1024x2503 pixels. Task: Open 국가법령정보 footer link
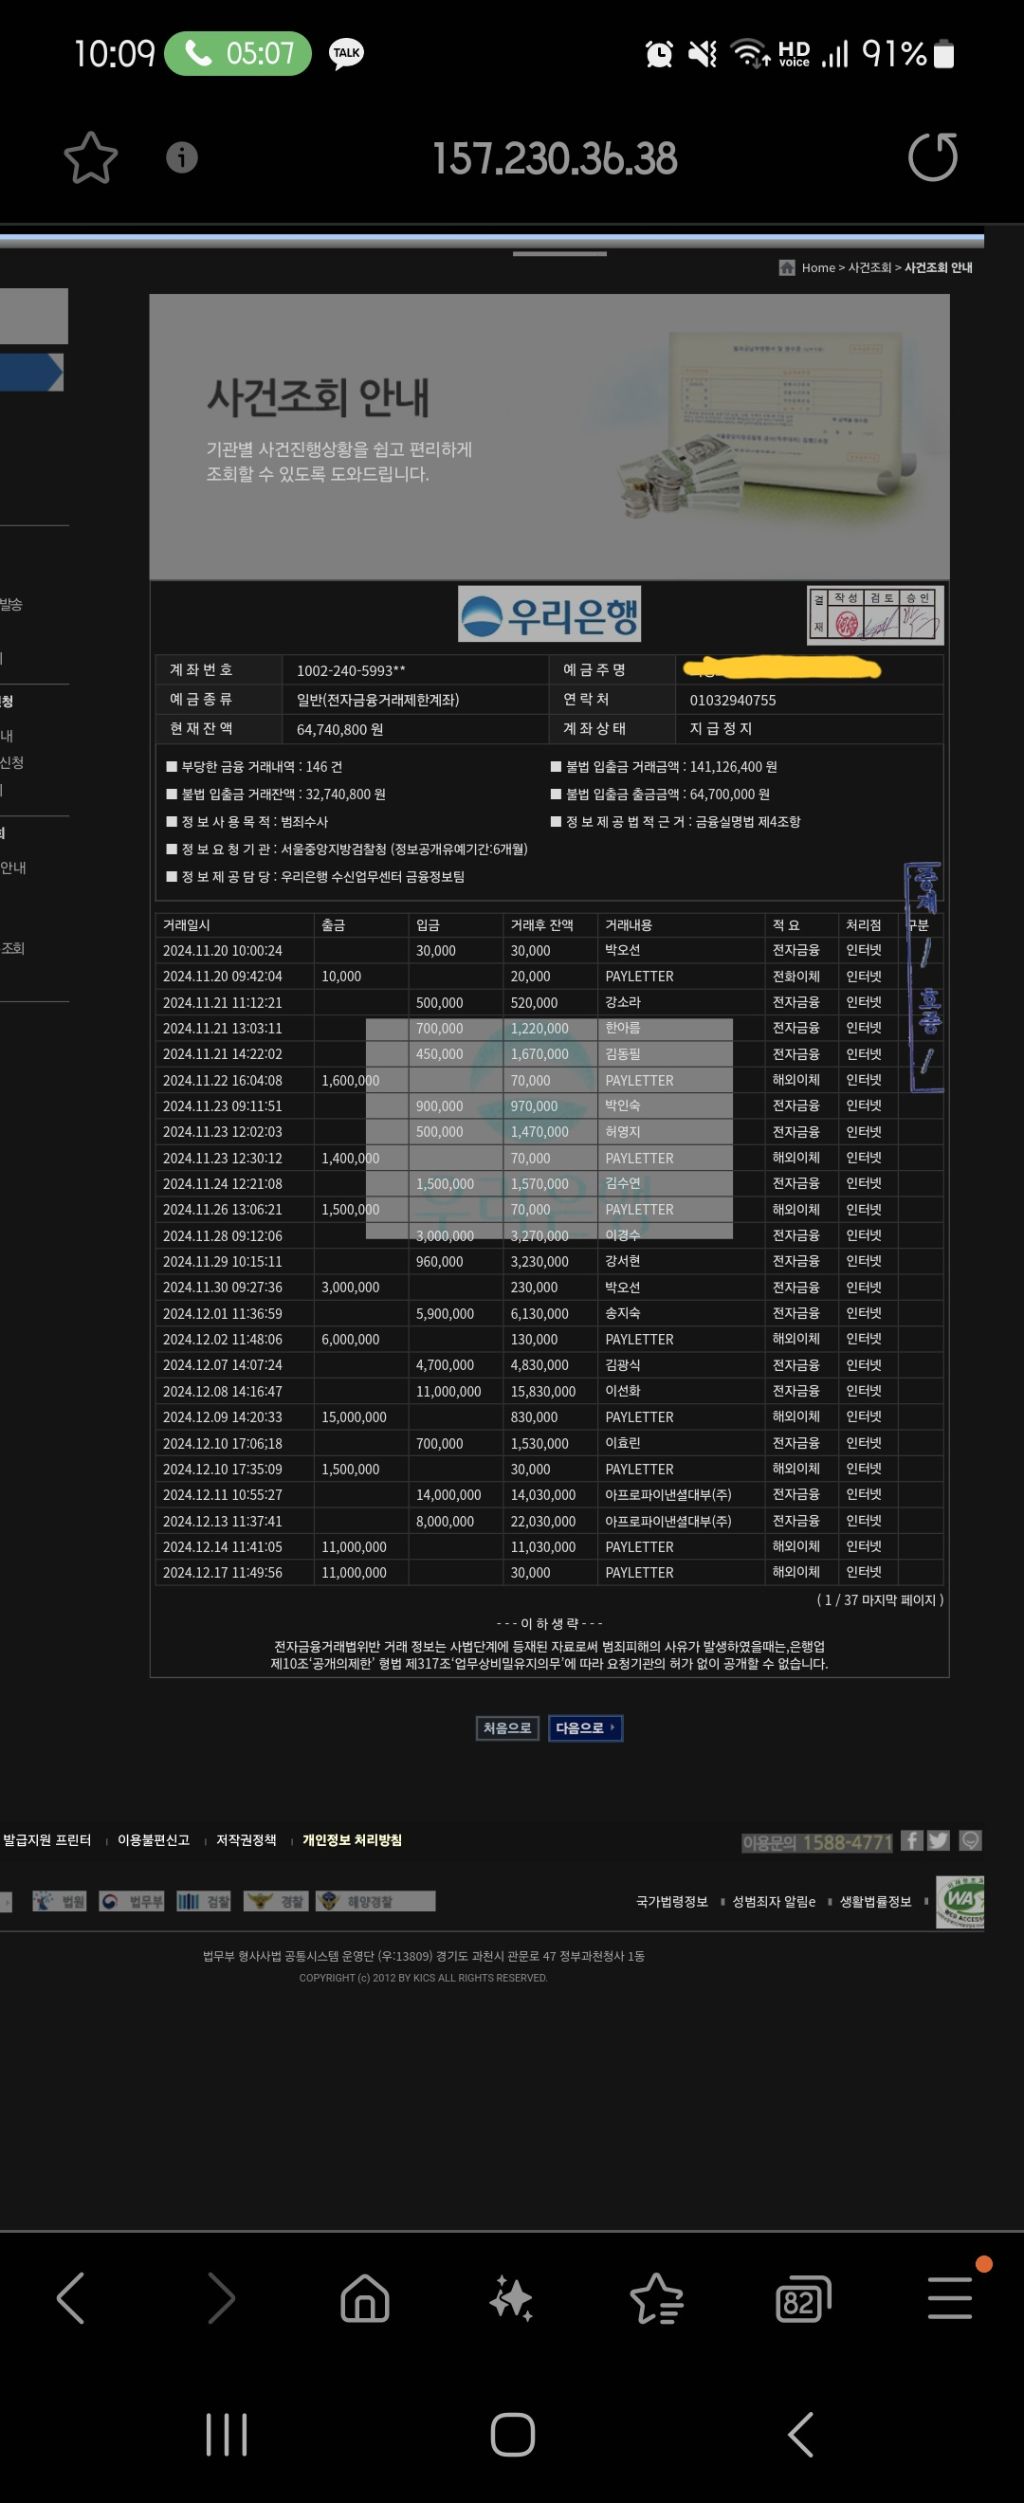coord(672,1901)
